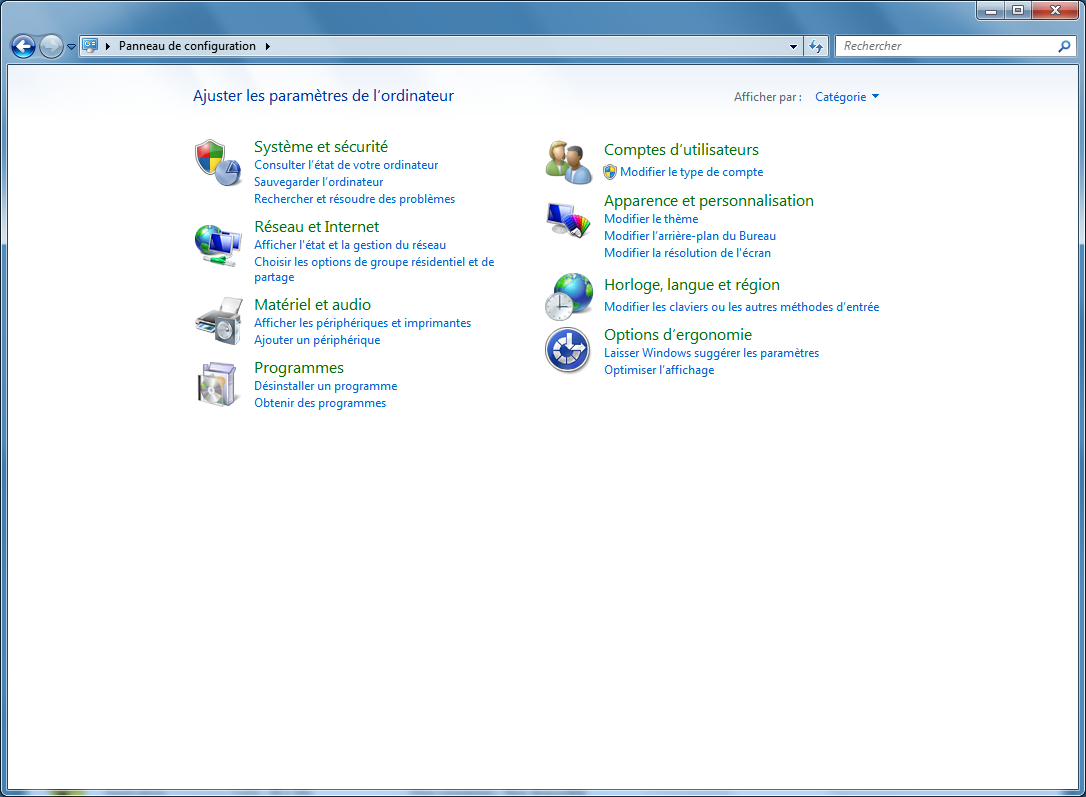
Task: Select Modifier le thème link
Action: click(x=651, y=219)
